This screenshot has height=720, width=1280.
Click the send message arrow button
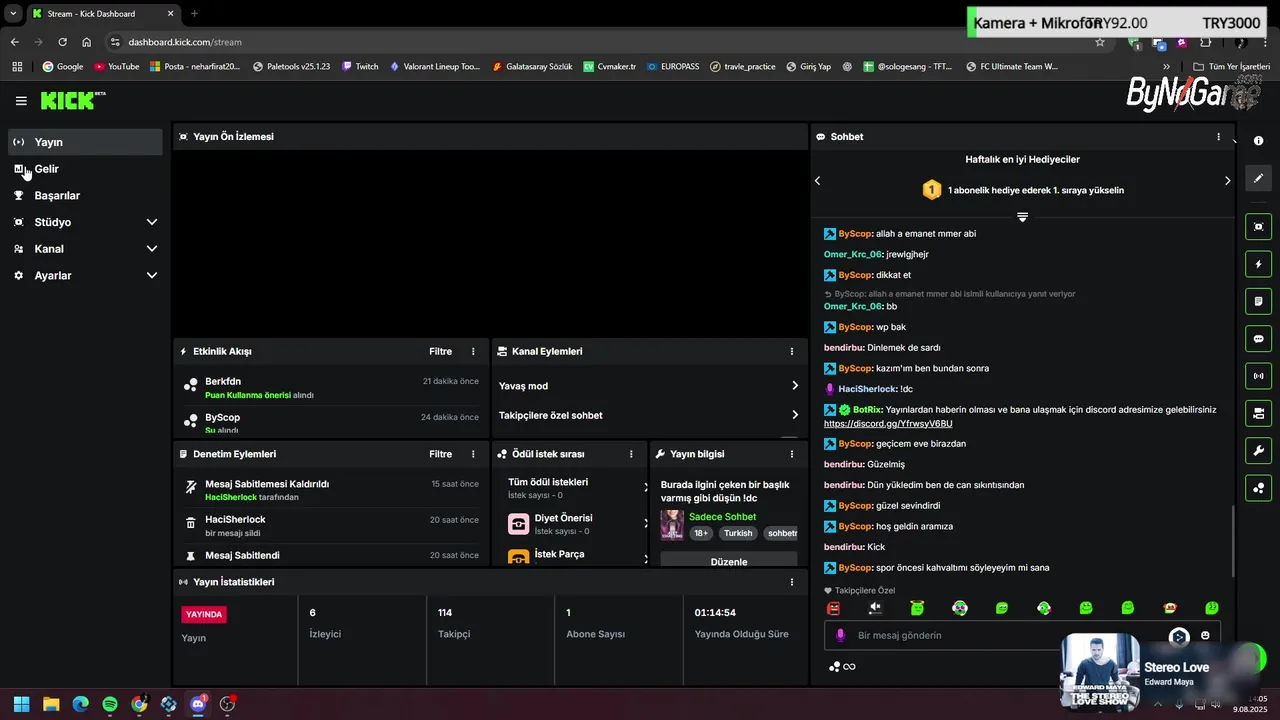(1179, 636)
